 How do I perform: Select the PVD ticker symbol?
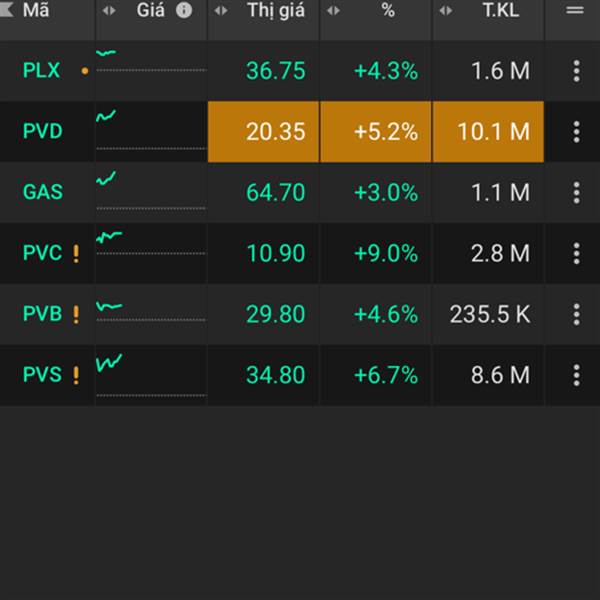42,131
